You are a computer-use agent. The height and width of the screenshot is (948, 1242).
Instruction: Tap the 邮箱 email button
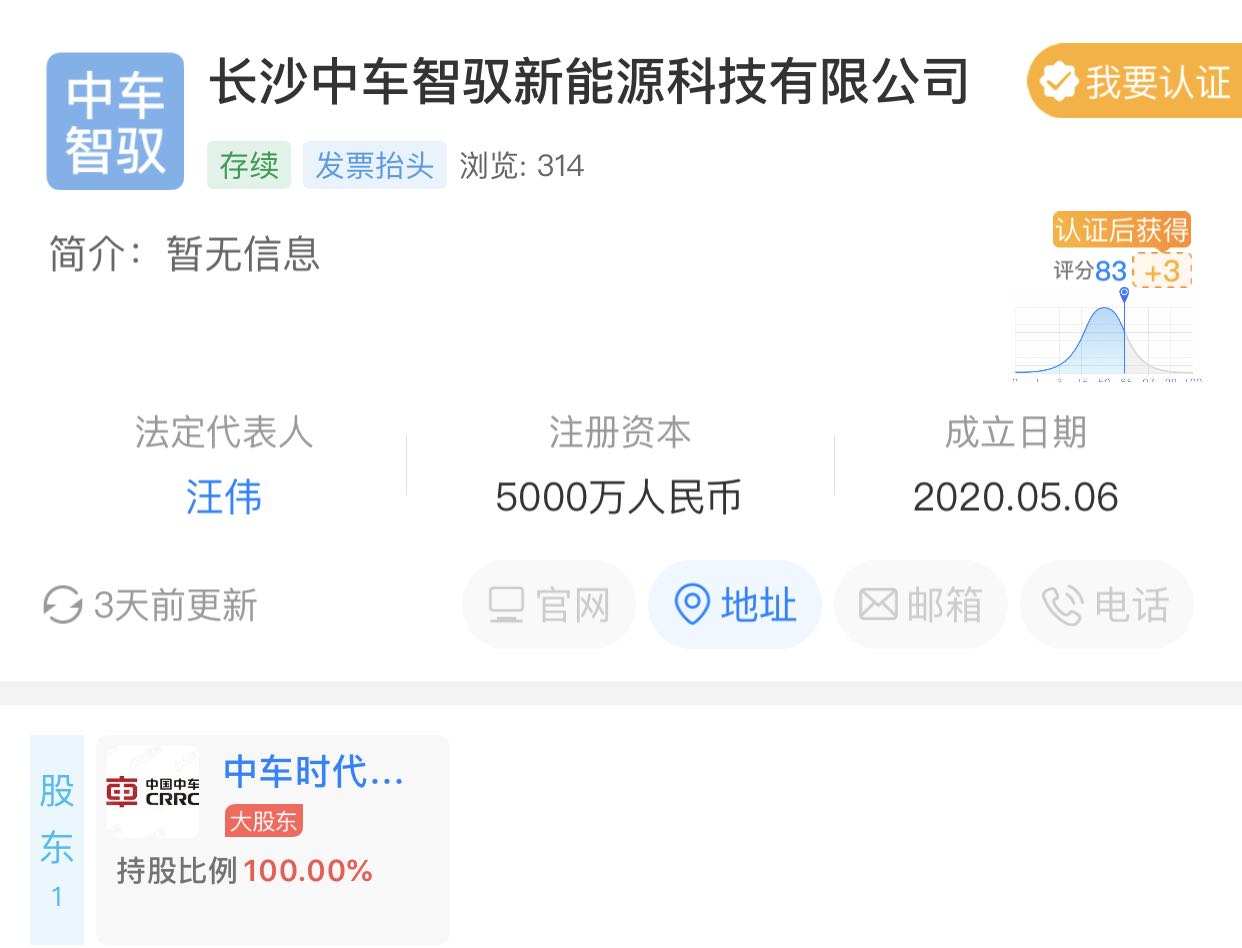(921, 605)
